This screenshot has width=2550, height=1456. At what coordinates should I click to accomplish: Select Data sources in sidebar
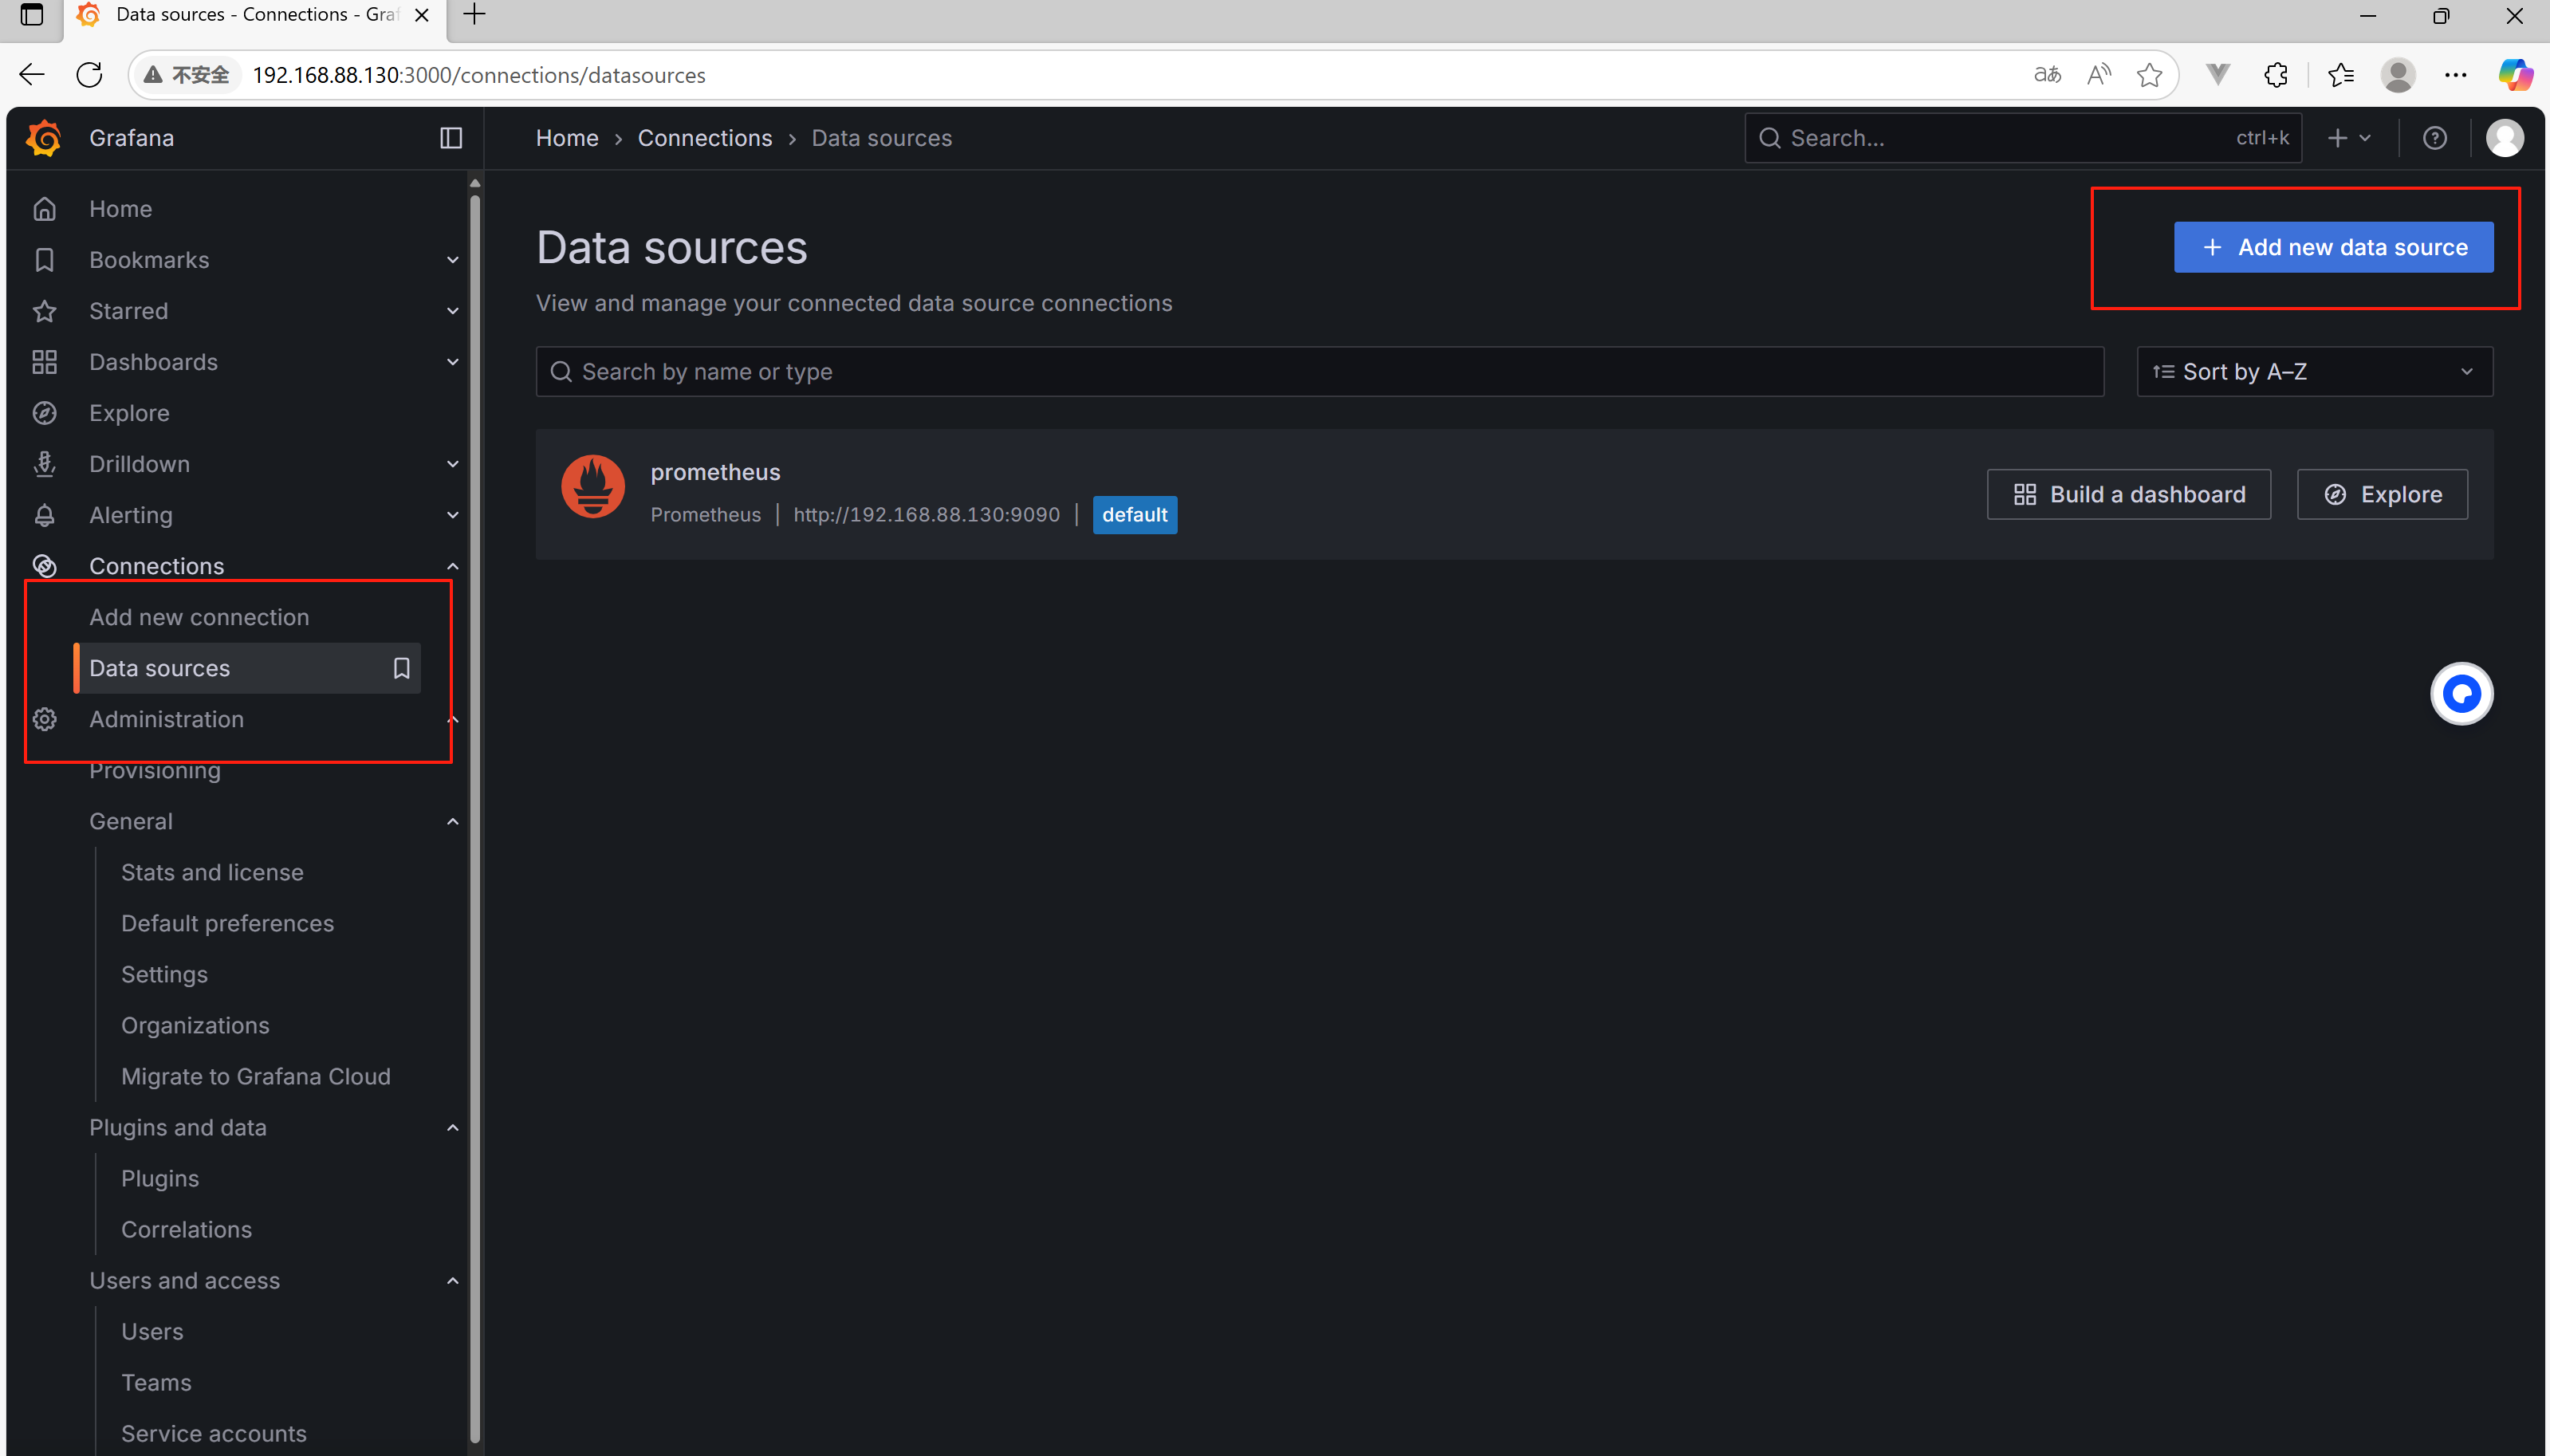(x=247, y=668)
